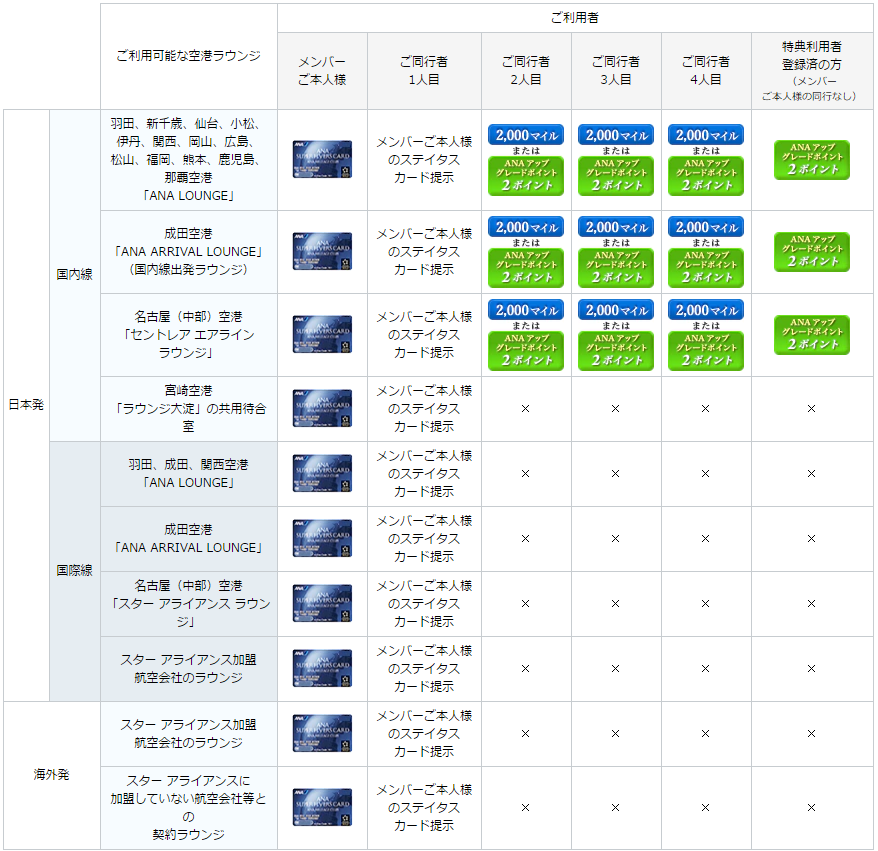Viewport: 878px width, 851px height.
Task: Click green 2ポイント badge for ご同行者3人目, 羽田、新千歳 row
Action: click(x=616, y=176)
